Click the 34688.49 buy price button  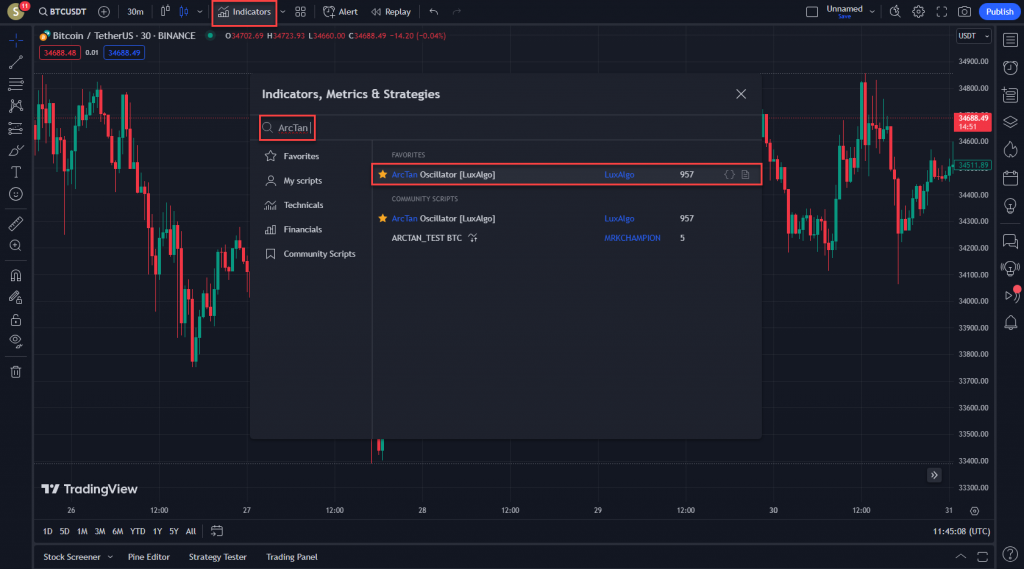coord(124,53)
